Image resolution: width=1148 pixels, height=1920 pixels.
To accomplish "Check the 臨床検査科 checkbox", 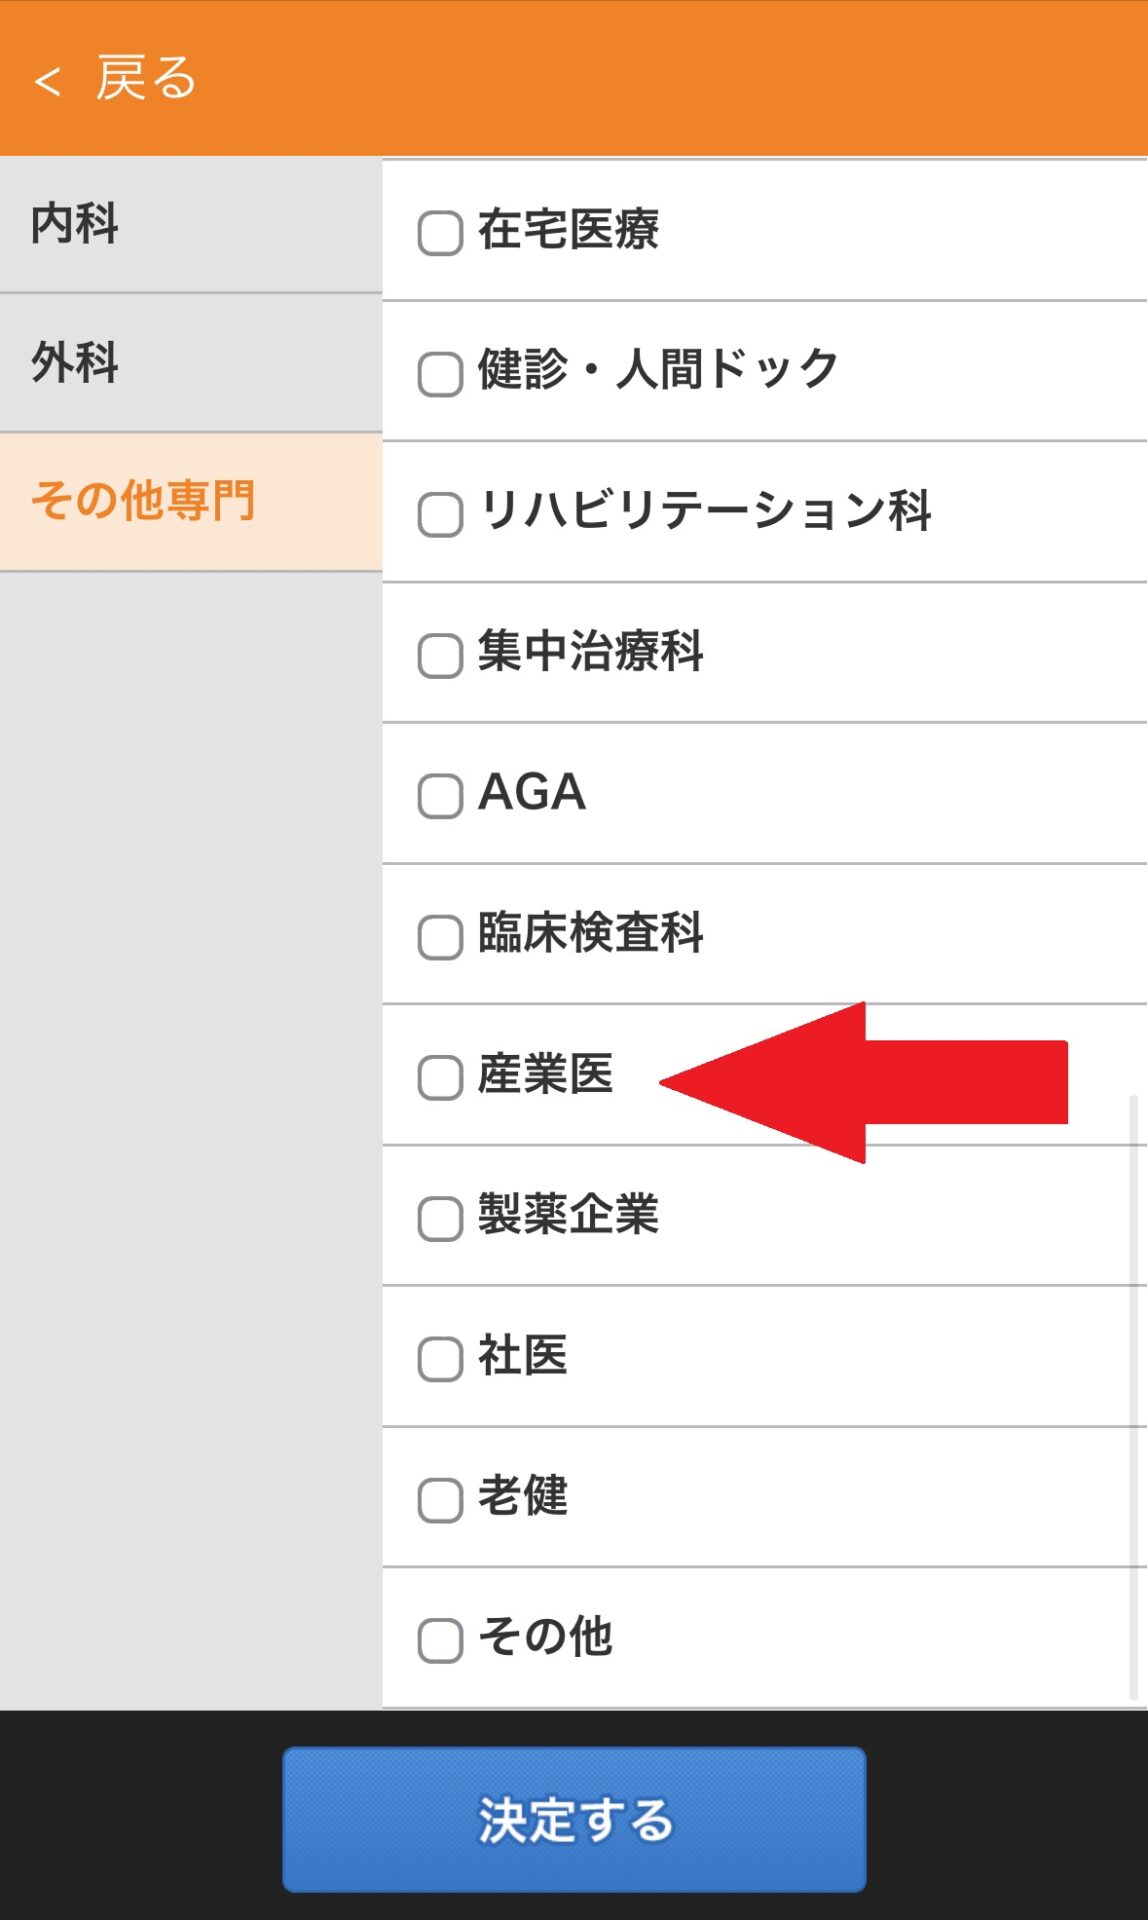I will pyautogui.click(x=440, y=937).
